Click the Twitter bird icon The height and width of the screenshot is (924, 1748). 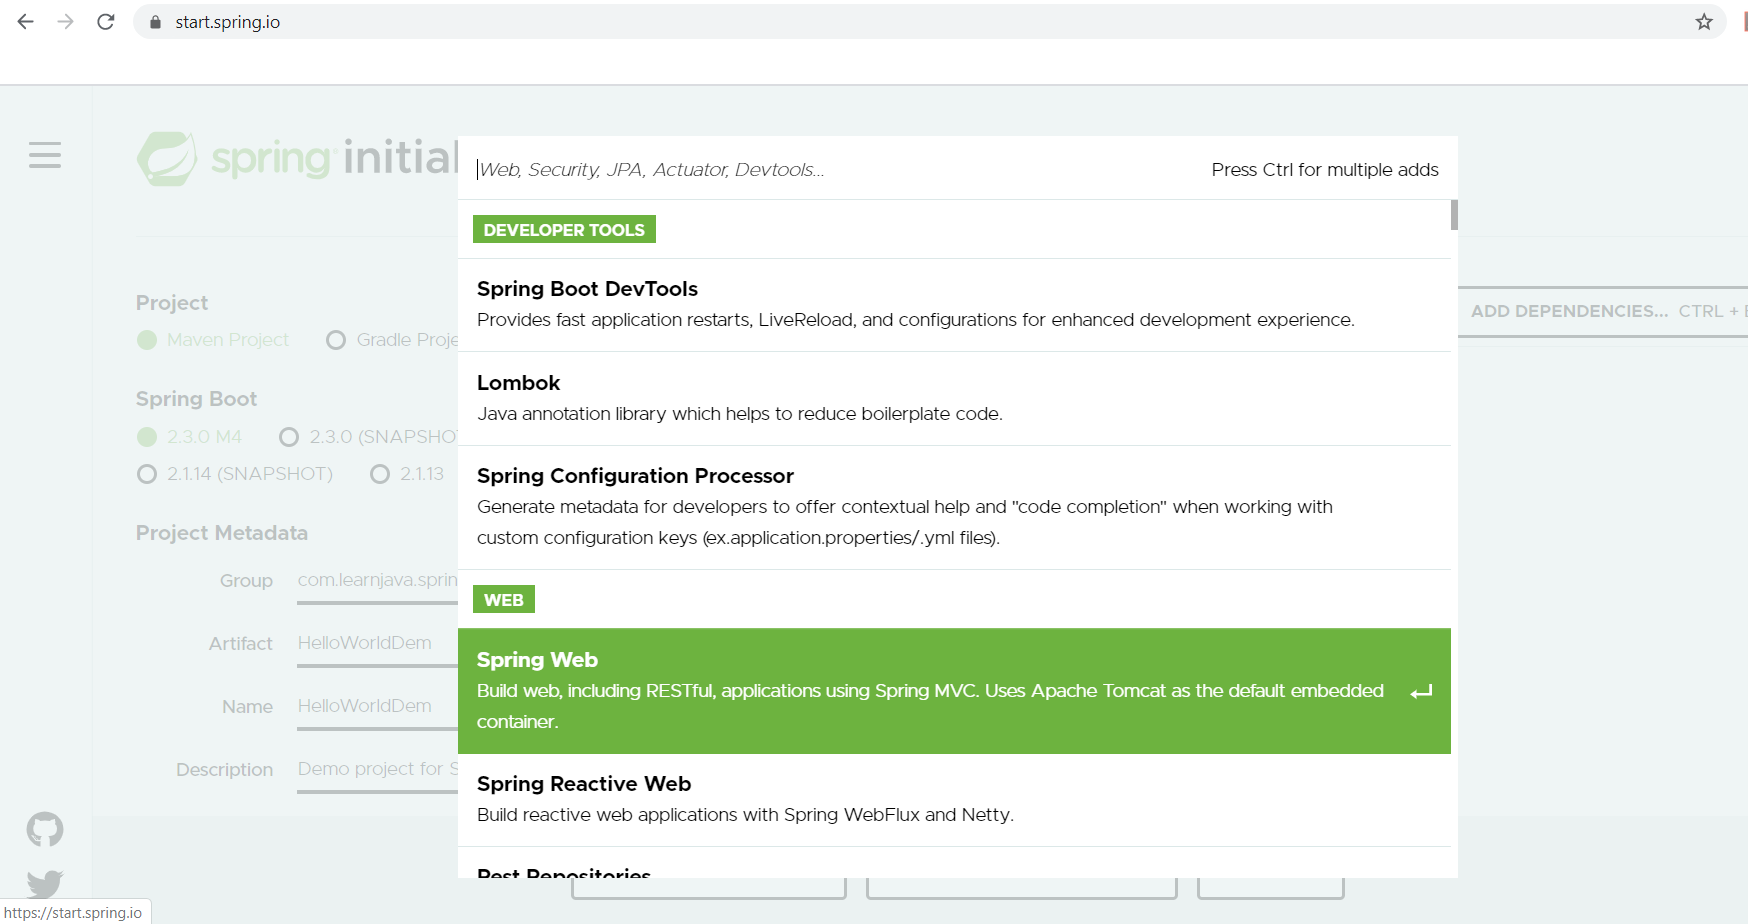point(45,882)
